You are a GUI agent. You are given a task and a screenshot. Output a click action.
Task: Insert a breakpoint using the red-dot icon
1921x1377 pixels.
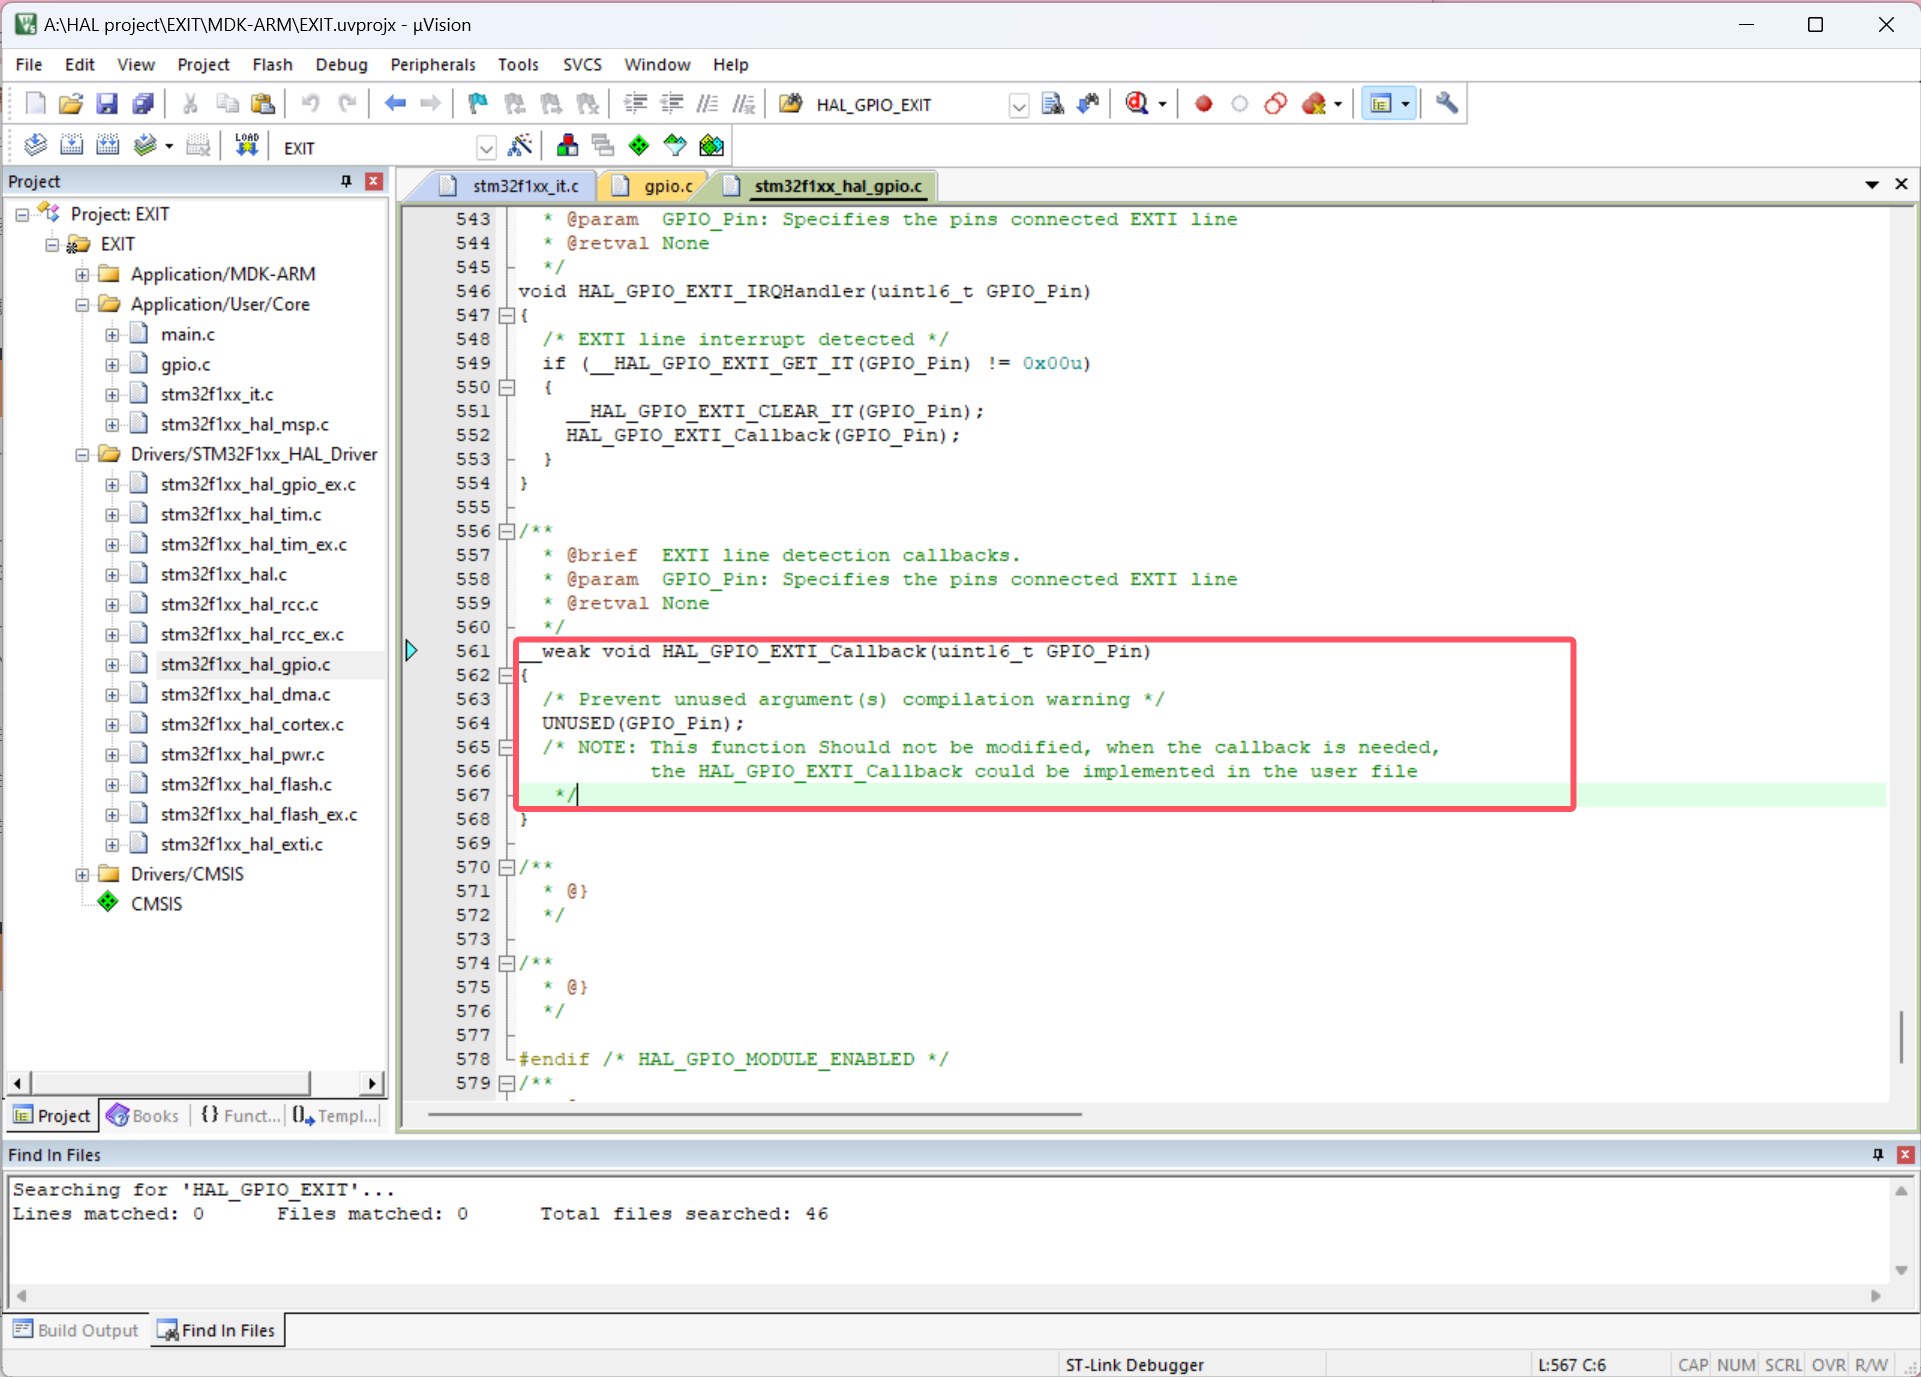click(x=1203, y=103)
